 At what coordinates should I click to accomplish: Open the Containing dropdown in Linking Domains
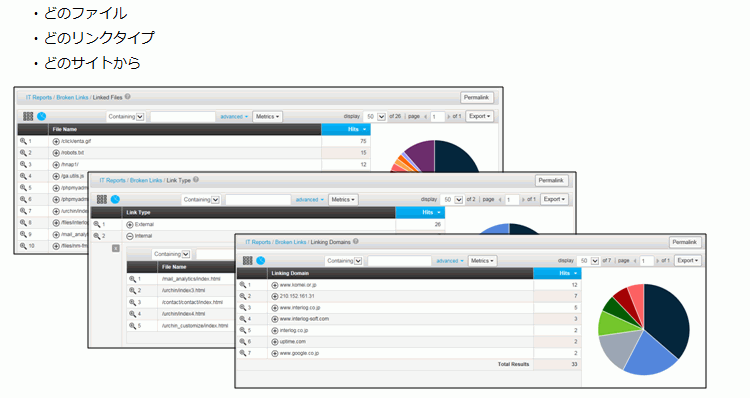click(344, 261)
